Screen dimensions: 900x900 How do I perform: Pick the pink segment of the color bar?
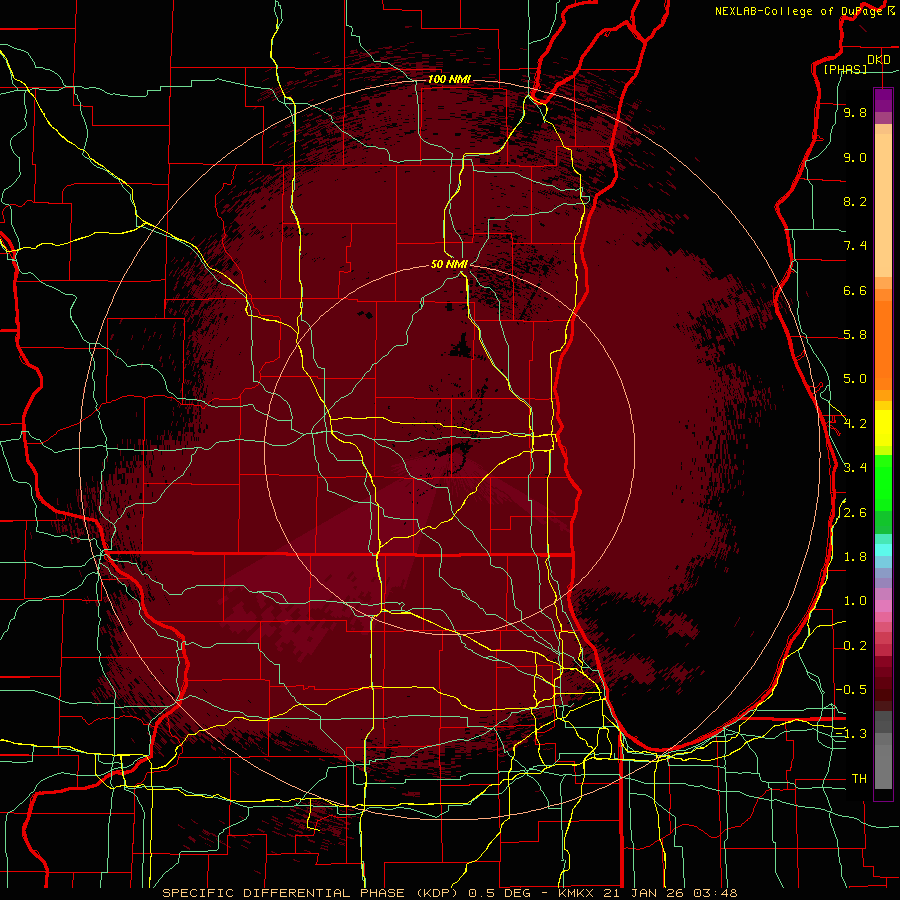[883, 606]
